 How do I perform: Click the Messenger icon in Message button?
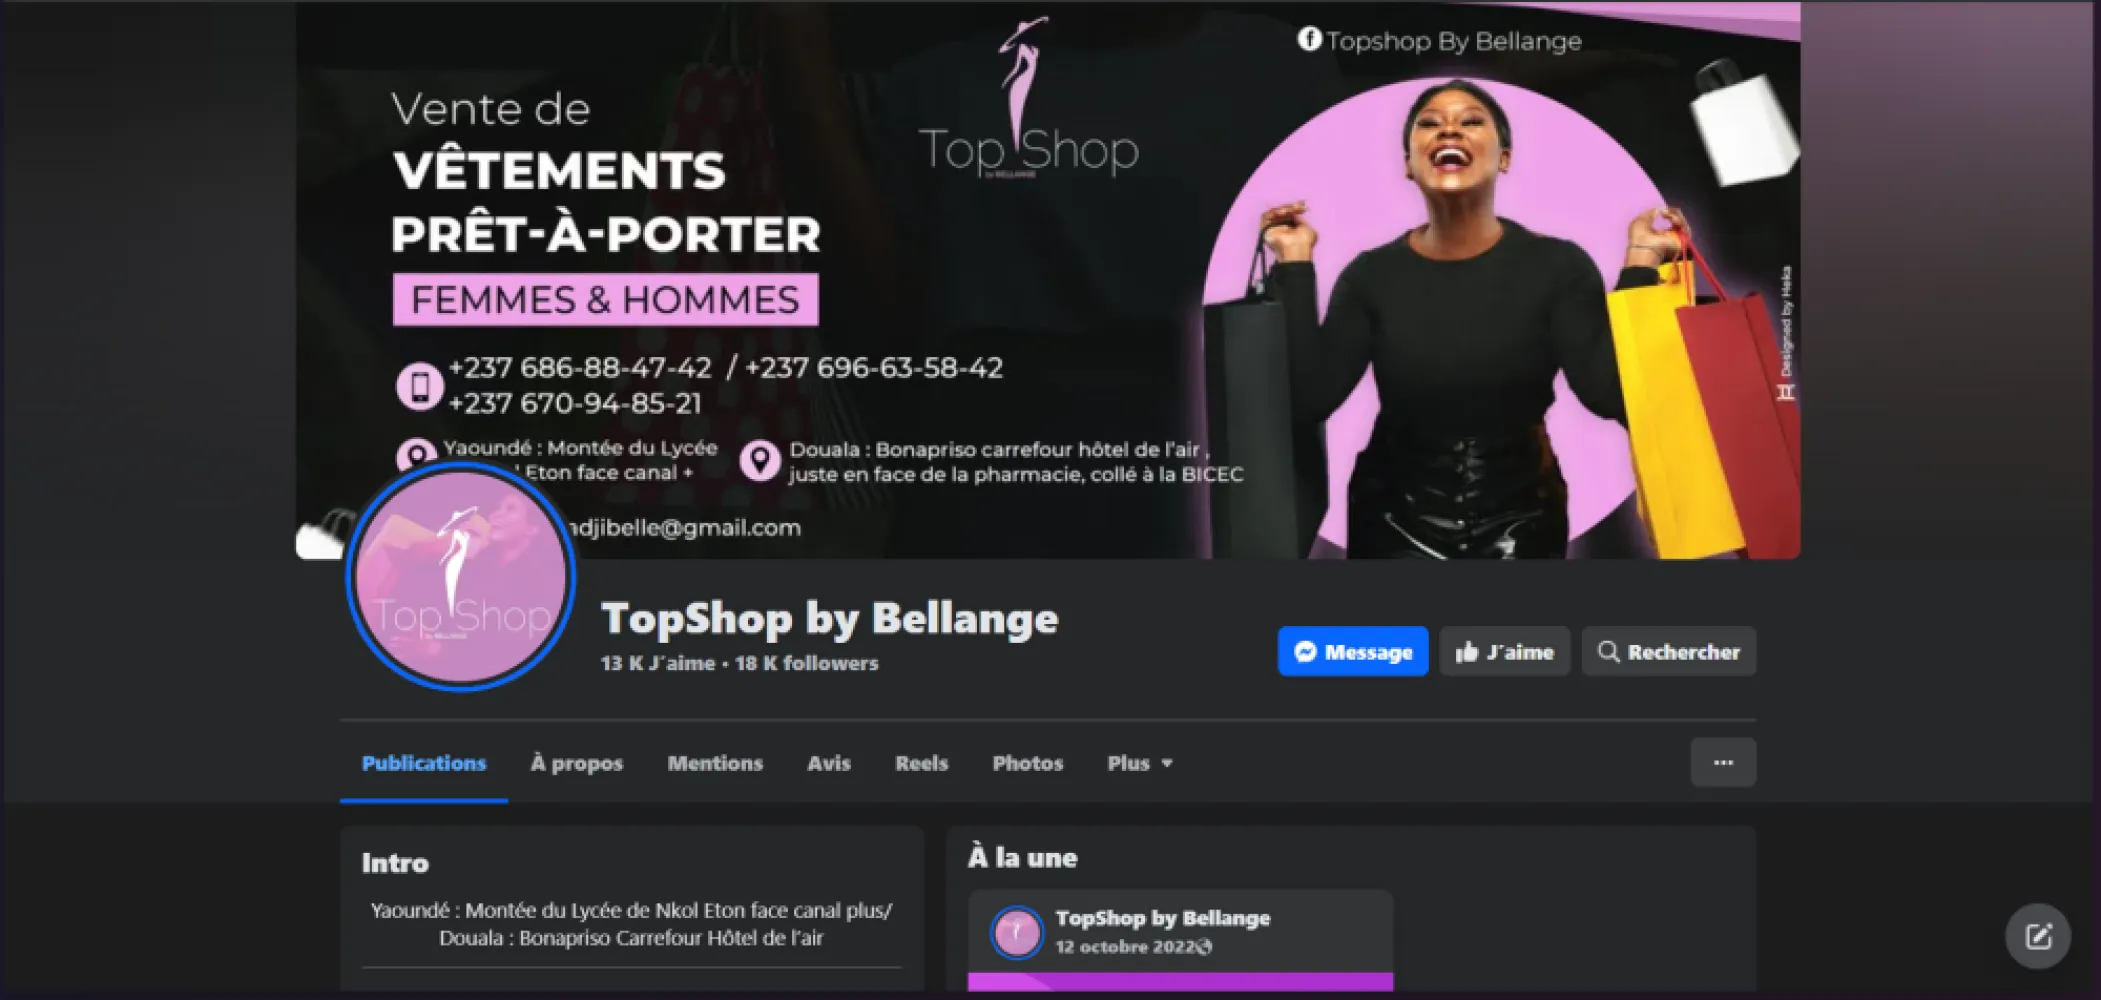coord(1304,652)
